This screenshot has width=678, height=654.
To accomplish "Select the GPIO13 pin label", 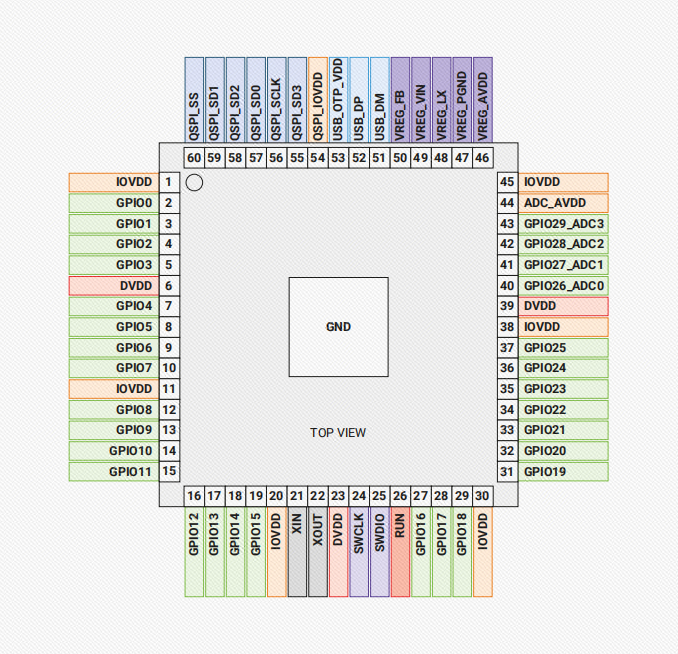I will (x=215, y=552).
